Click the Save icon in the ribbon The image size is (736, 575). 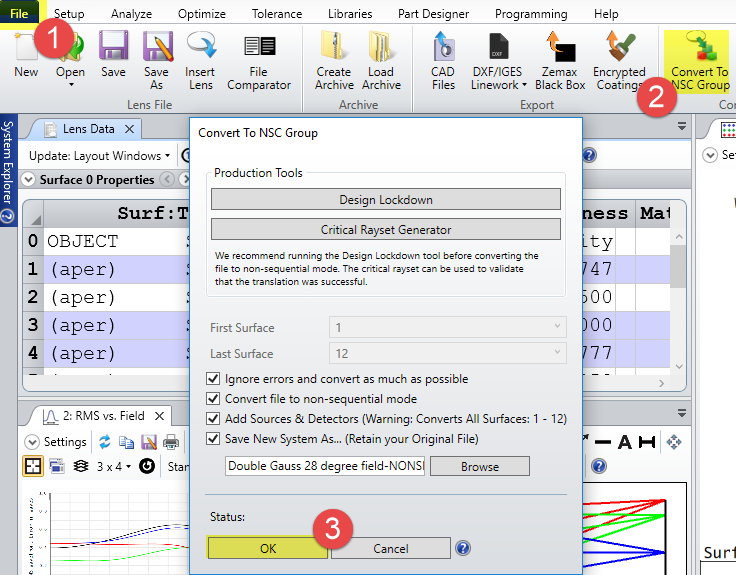pyautogui.click(x=113, y=46)
